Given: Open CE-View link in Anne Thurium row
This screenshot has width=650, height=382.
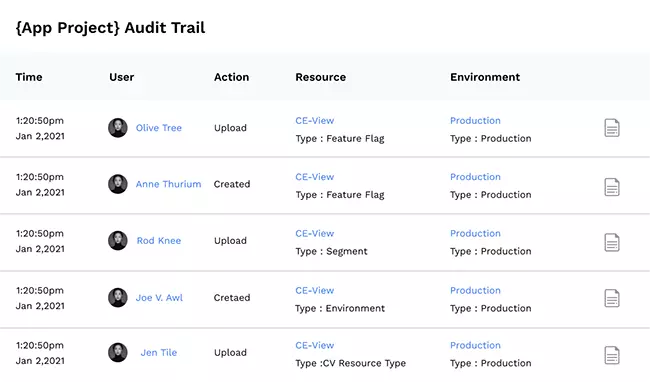Looking at the screenshot, I should (x=315, y=177).
